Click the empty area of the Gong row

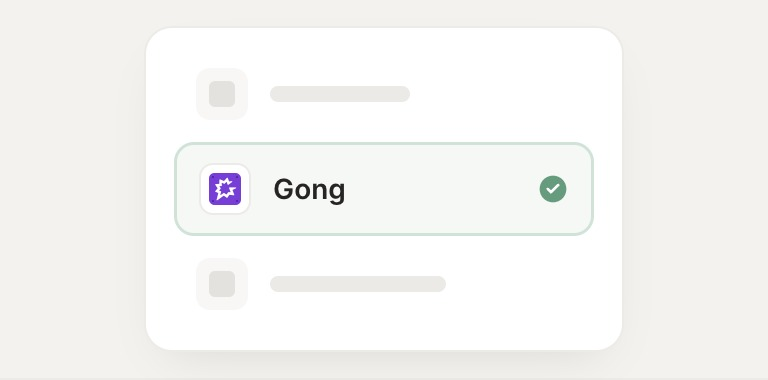click(441, 189)
